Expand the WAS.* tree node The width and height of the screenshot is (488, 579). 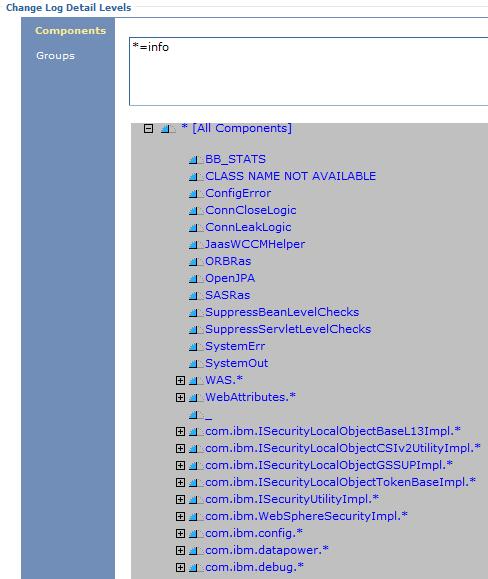tap(180, 380)
